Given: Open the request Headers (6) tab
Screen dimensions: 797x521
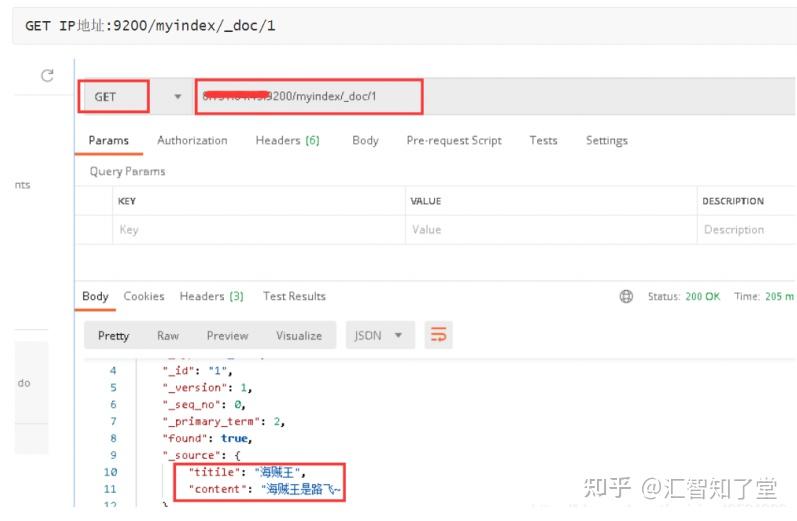Looking at the screenshot, I should [x=287, y=140].
